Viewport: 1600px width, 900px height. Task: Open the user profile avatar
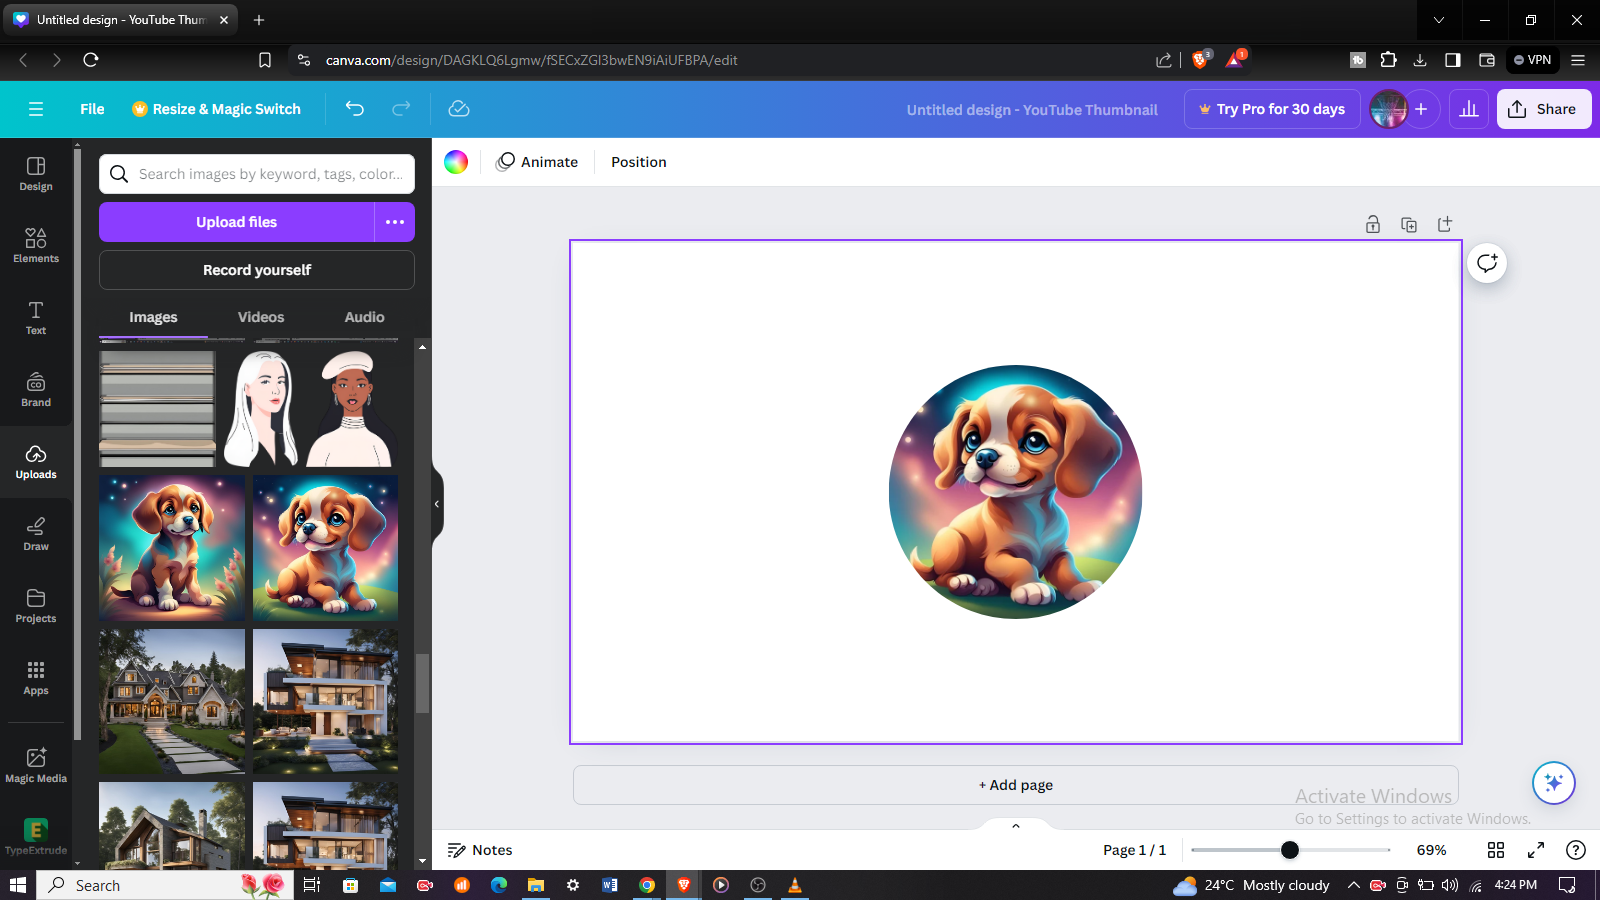(x=1388, y=109)
